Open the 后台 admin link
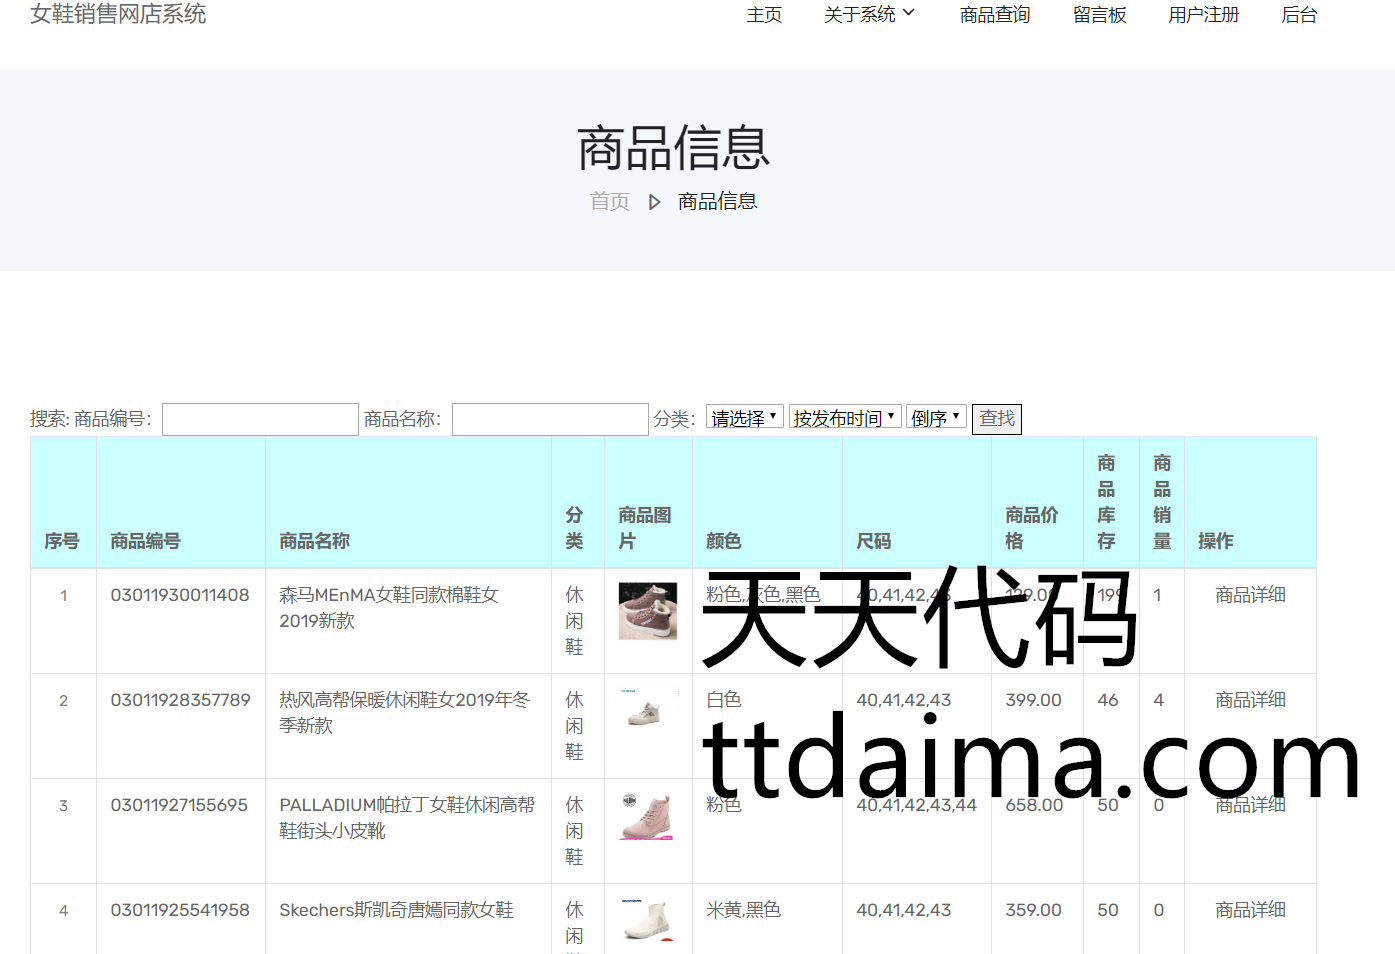Screen dimensions: 1395x954 tap(1299, 15)
